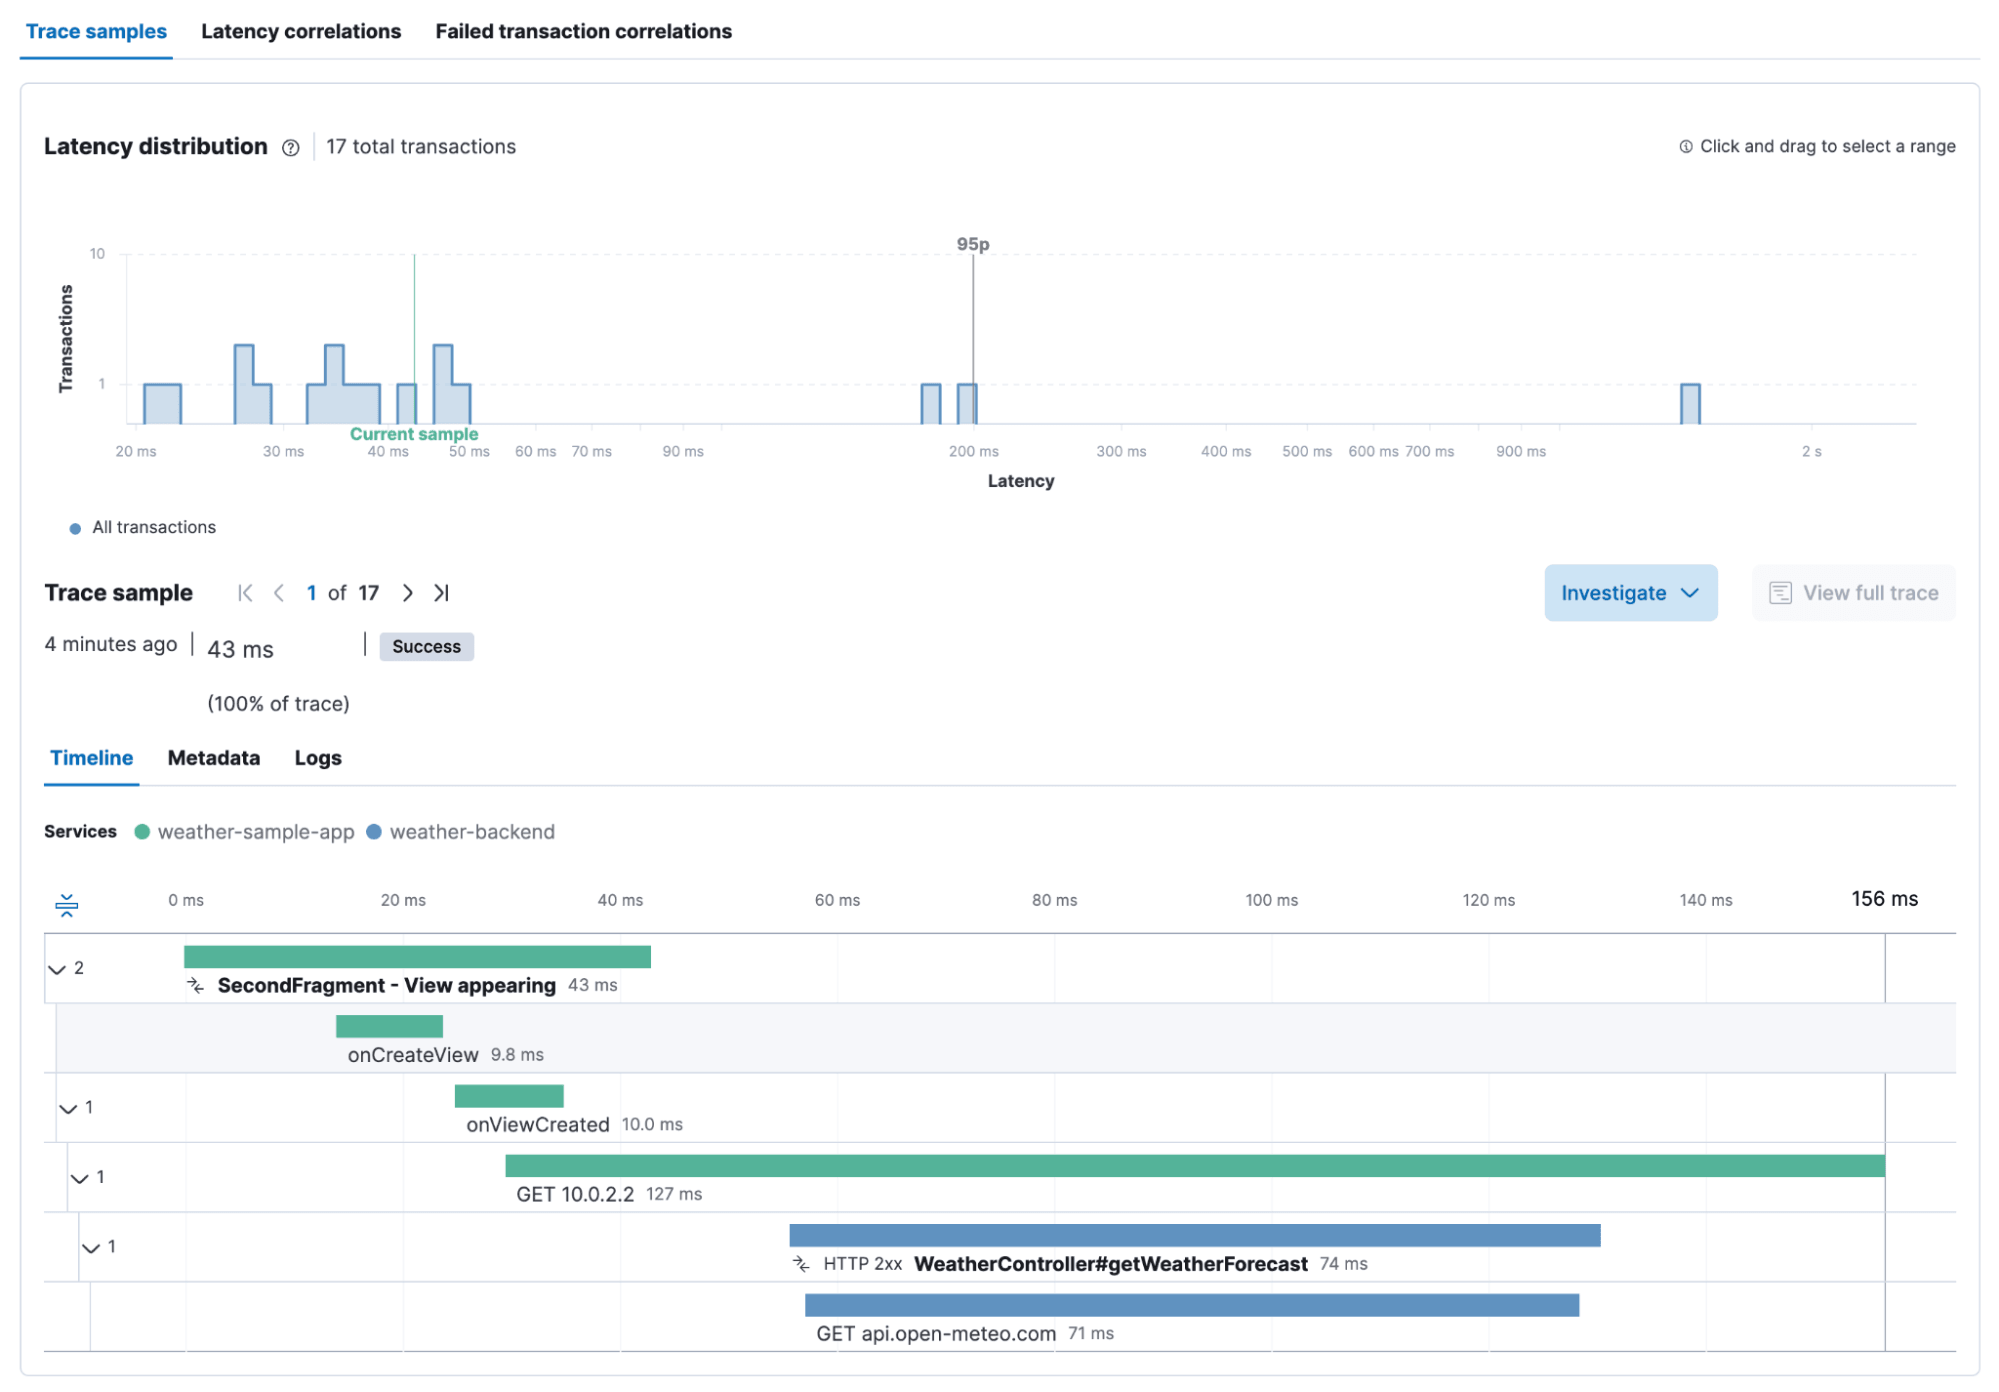The width and height of the screenshot is (1999, 1392).
Task: Switch to Latency correlations tab
Action: tap(300, 31)
